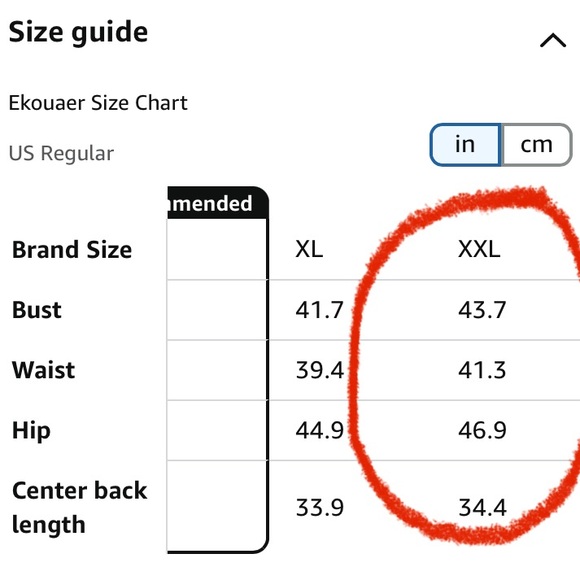Click XXL waist value 41.3
The height and width of the screenshot is (580, 580).
[482, 370]
